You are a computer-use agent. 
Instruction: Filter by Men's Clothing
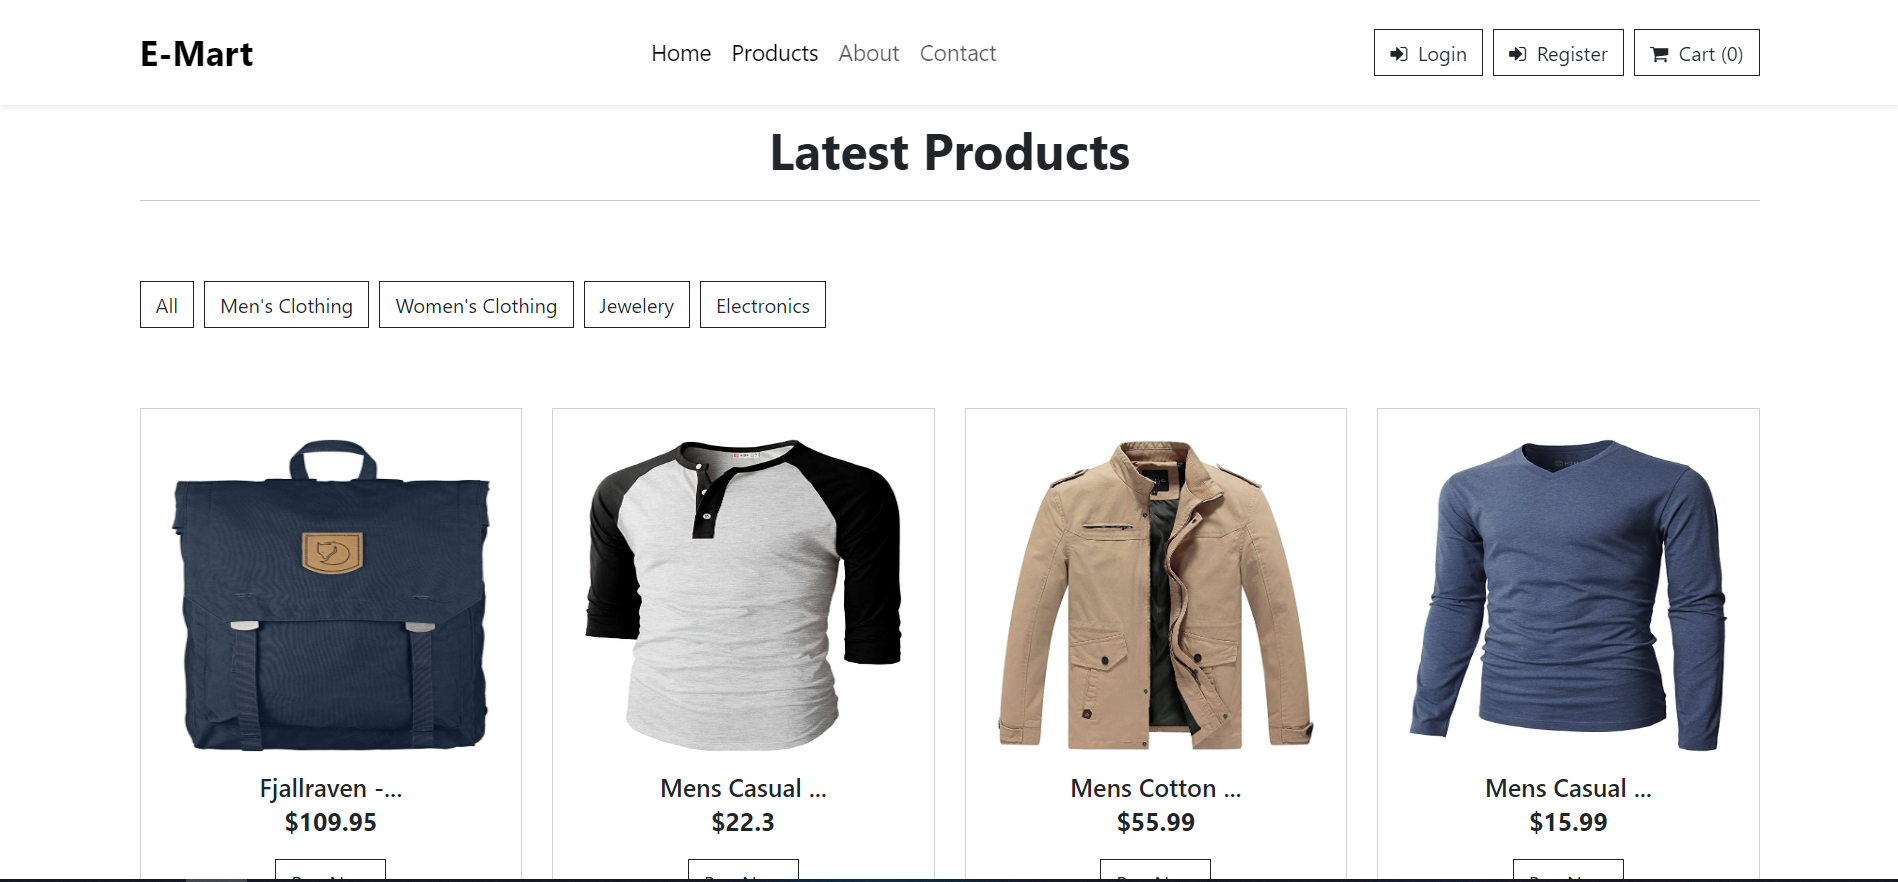286,305
